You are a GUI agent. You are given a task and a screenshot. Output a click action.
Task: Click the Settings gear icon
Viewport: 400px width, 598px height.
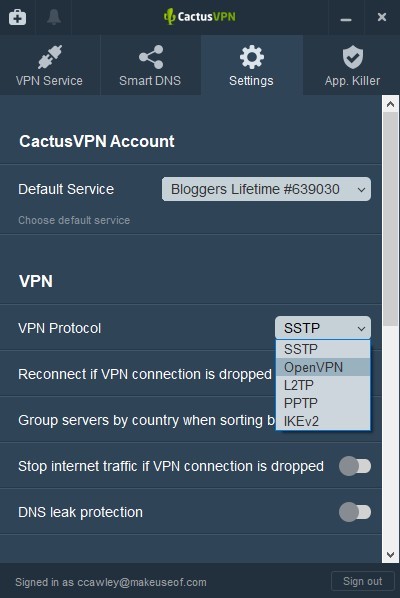pos(252,57)
